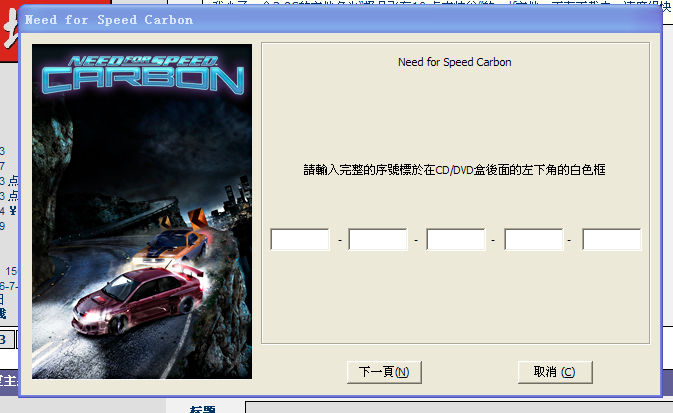
Task: Click the Need for Speed Carbon title bar
Action: coord(340,20)
